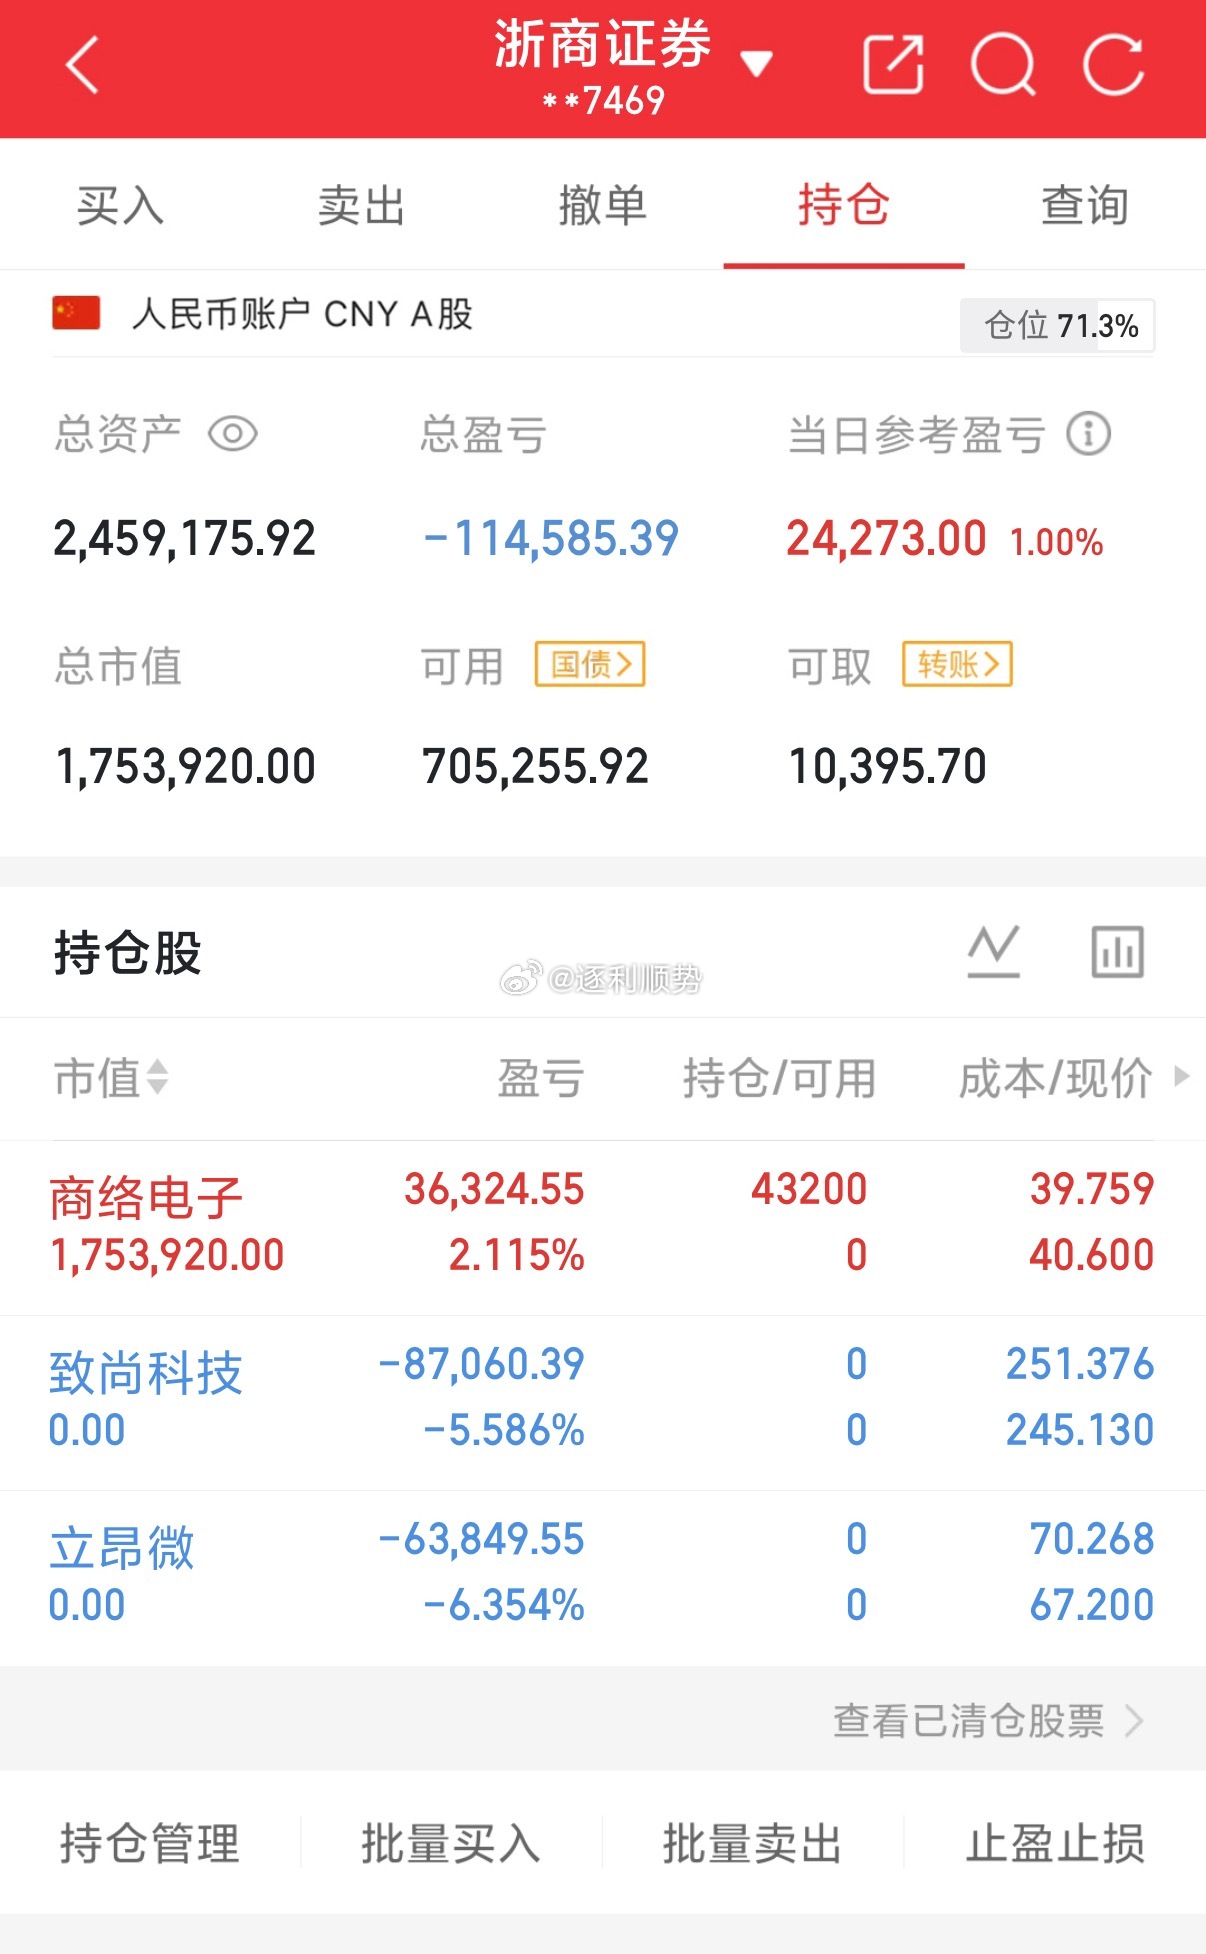The image size is (1206, 1954).
Task: Tap the 持仓管理 button
Action: (150, 1843)
